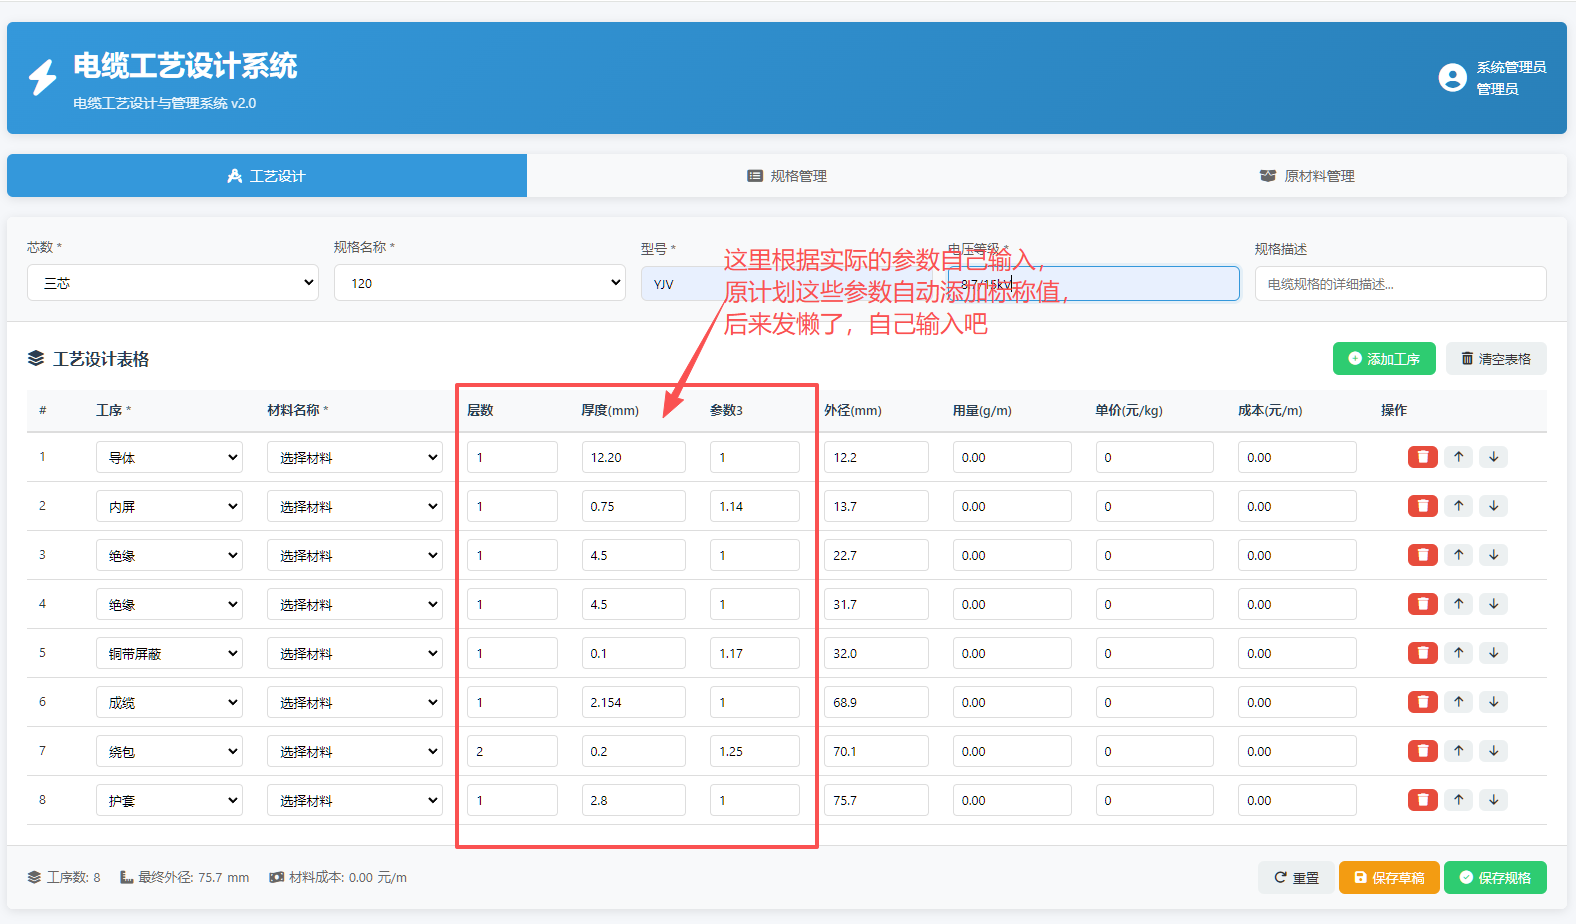This screenshot has height=924, width=1576.
Task: Move row 2 内屏 down one position
Action: tap(1494, 506)
